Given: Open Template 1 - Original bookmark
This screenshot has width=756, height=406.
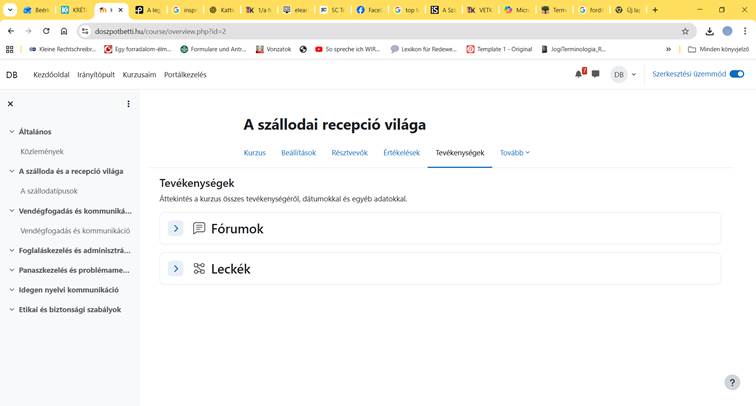Looking at the screenshot, I should pyautogui.click(x=499, y=49).
